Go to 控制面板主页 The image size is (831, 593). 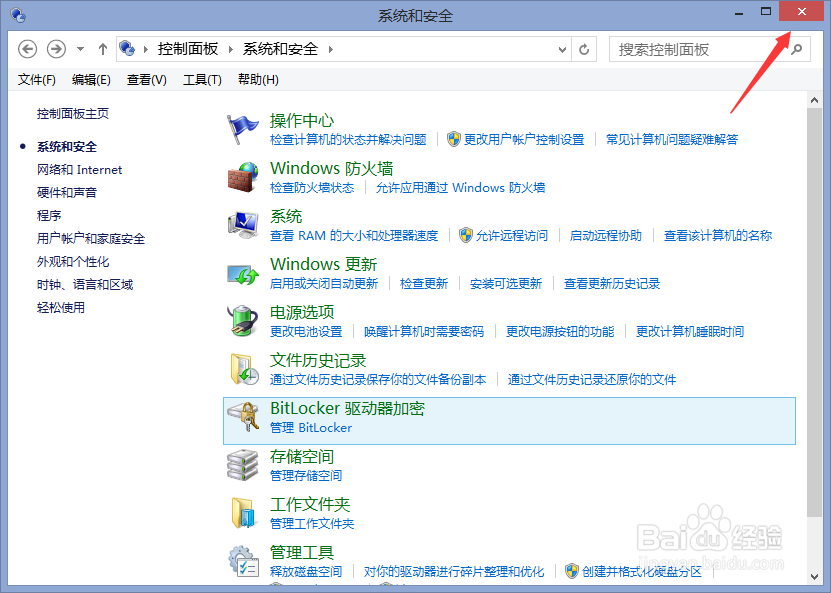(73, 113)
